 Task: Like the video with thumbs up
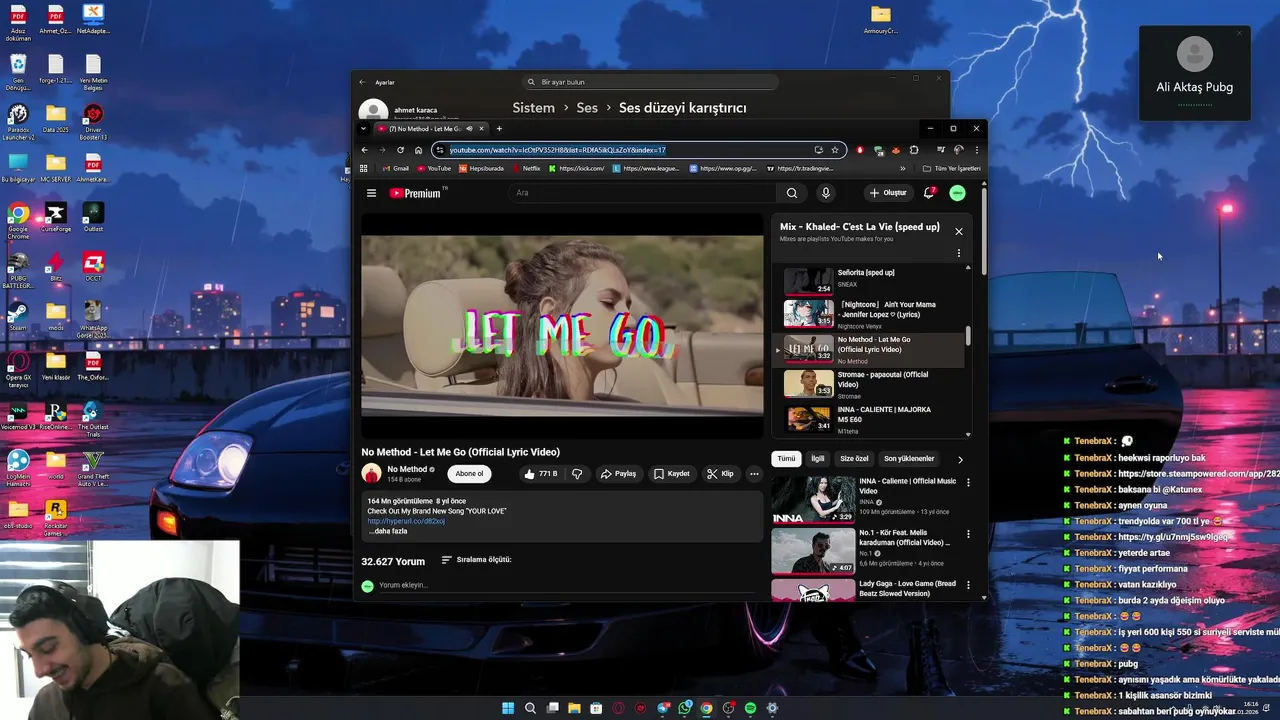coord(541,474)
